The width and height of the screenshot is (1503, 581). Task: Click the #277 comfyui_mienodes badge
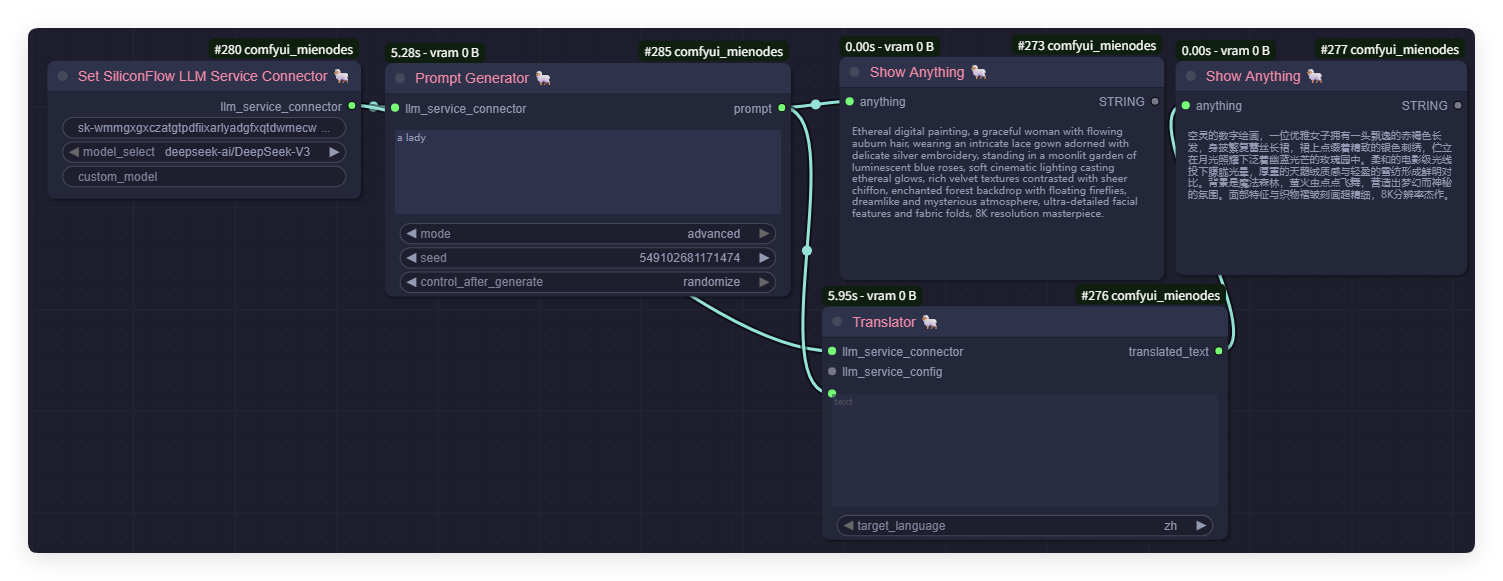point(1390,49)
